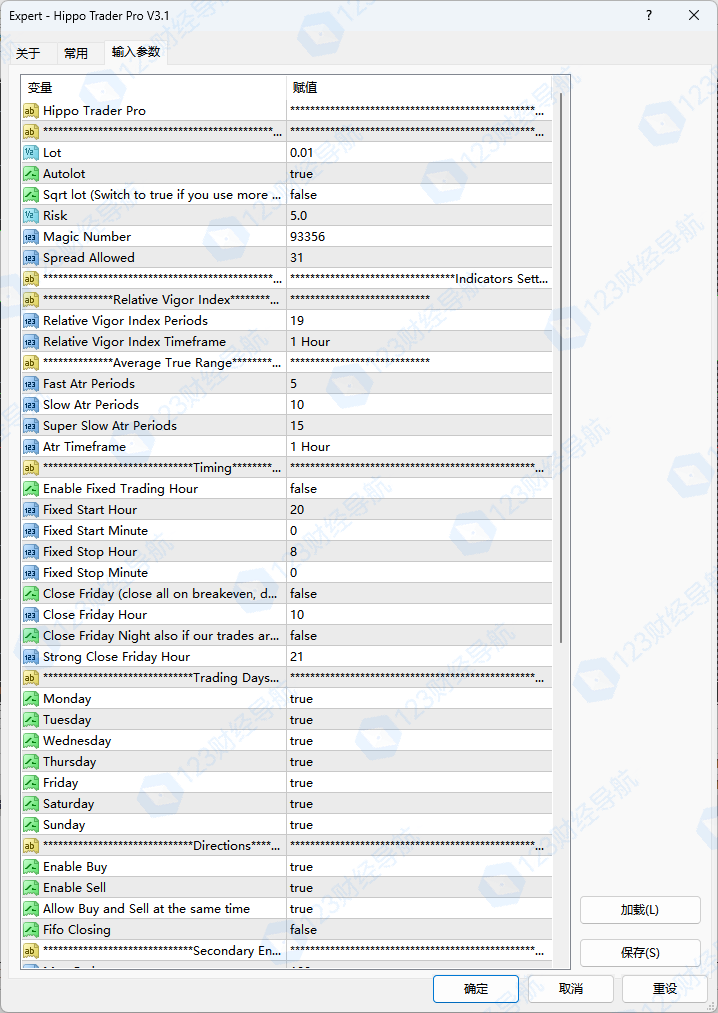This screenshot has height=1013, width=718.
Task: Open the Wednesday value dropdown
Action: coord(419,740)
